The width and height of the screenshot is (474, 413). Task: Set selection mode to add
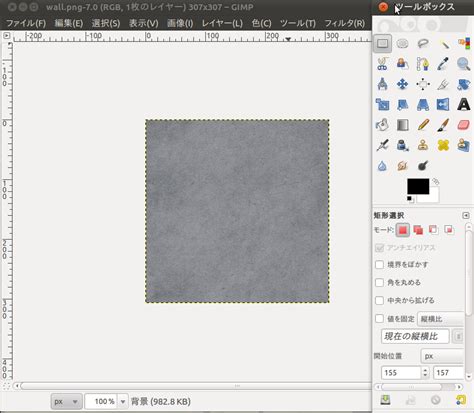click(x=418, y=230)
